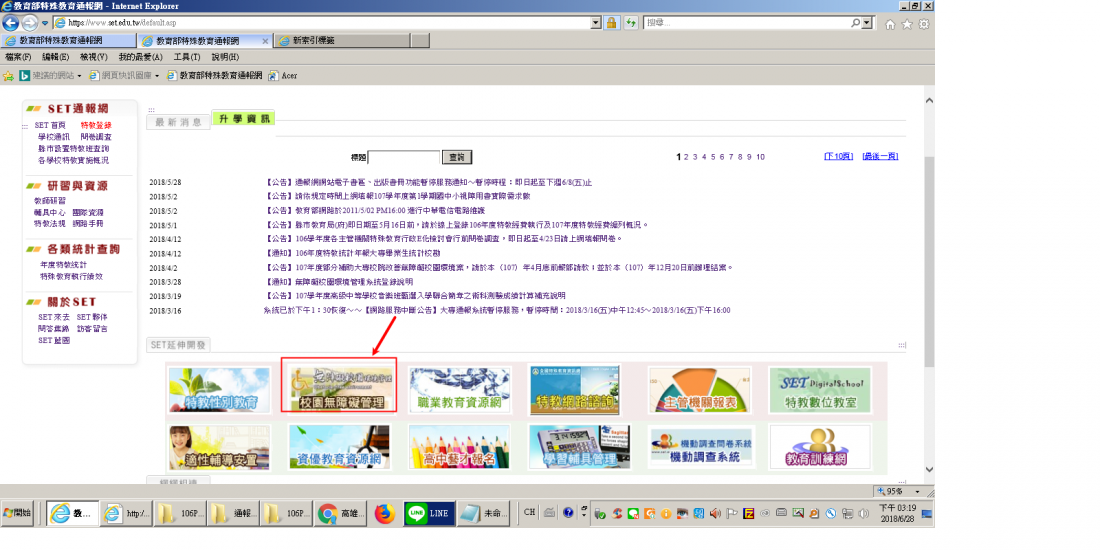Click the Show desktop icon by the clock
1100x550 pixels.
[927, 514]
